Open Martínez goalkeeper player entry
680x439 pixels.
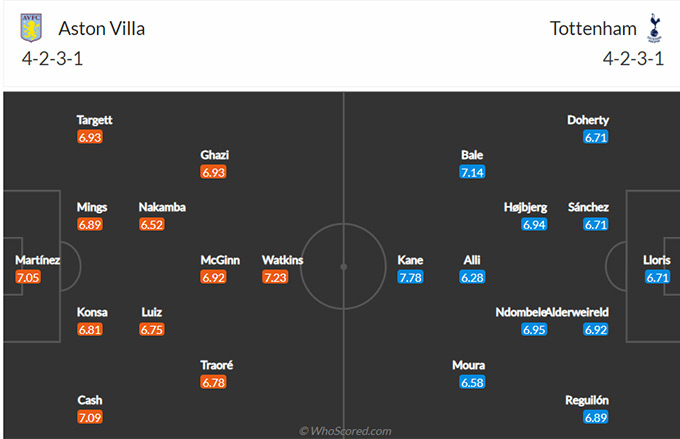37,260
